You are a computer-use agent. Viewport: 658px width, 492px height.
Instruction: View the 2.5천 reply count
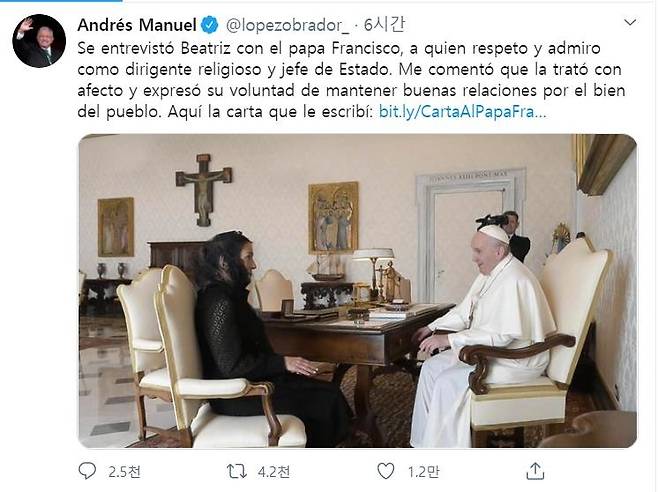click(123, 470)
